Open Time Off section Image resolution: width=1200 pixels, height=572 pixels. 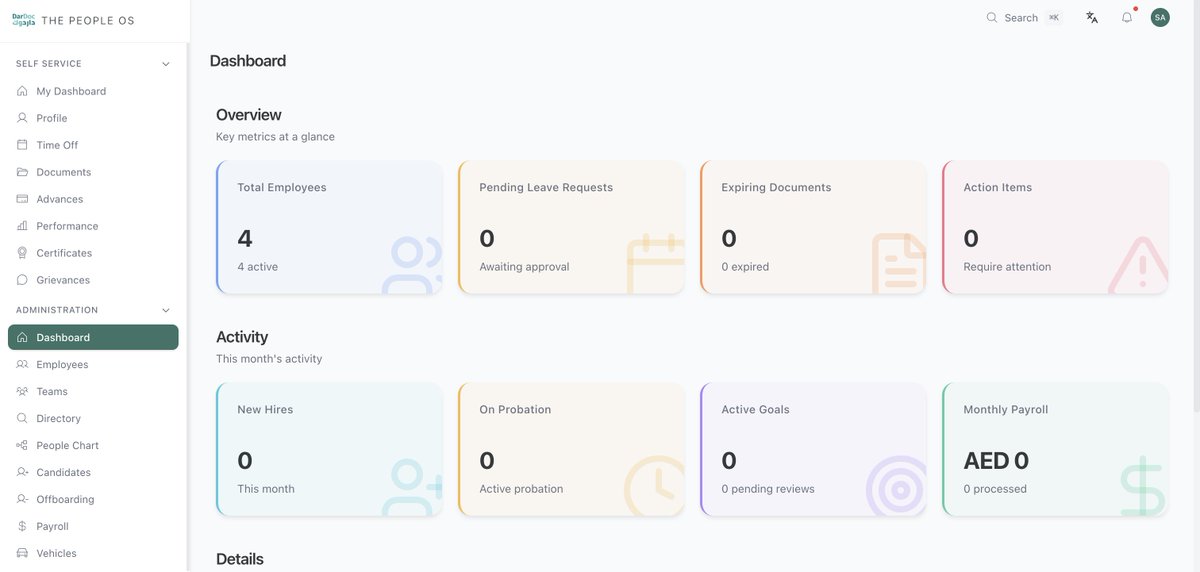pos(93,145)
